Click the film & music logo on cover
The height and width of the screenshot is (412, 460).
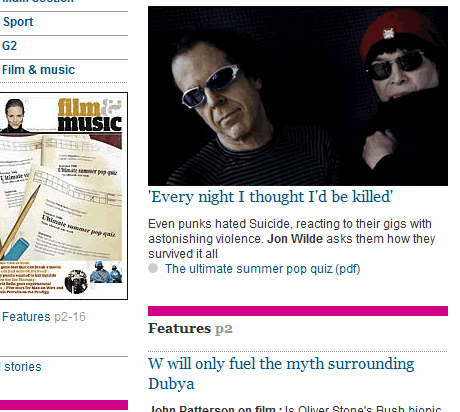[89, 115]
